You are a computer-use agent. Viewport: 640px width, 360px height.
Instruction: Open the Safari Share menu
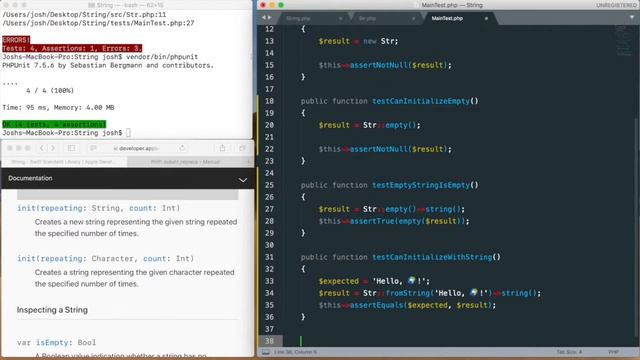pyautogui.click(x=222, y=148)
